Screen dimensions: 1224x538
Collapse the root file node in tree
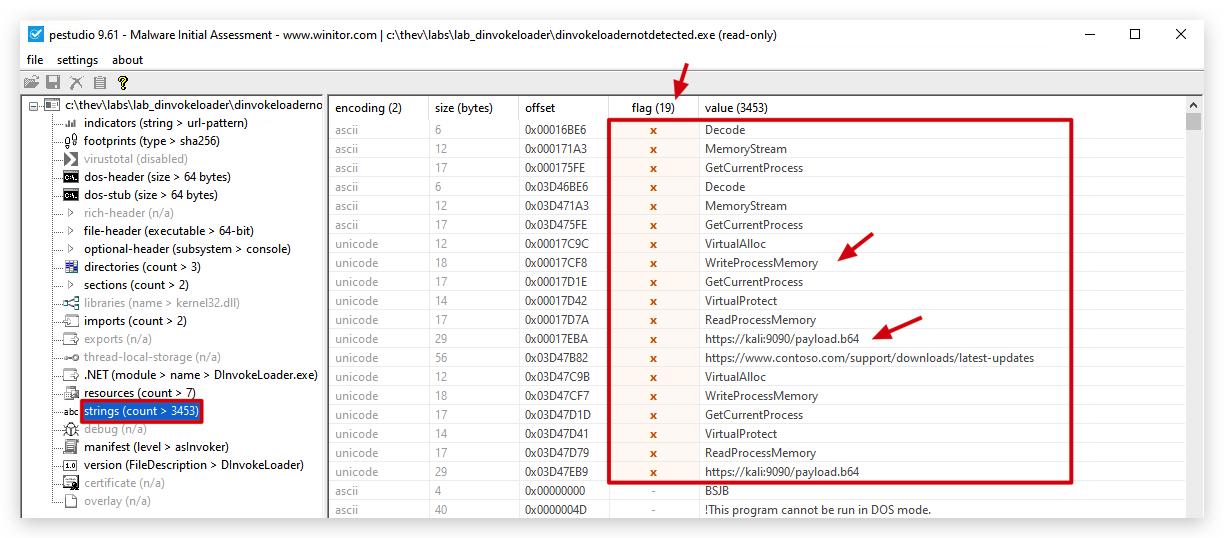point(33,105)
